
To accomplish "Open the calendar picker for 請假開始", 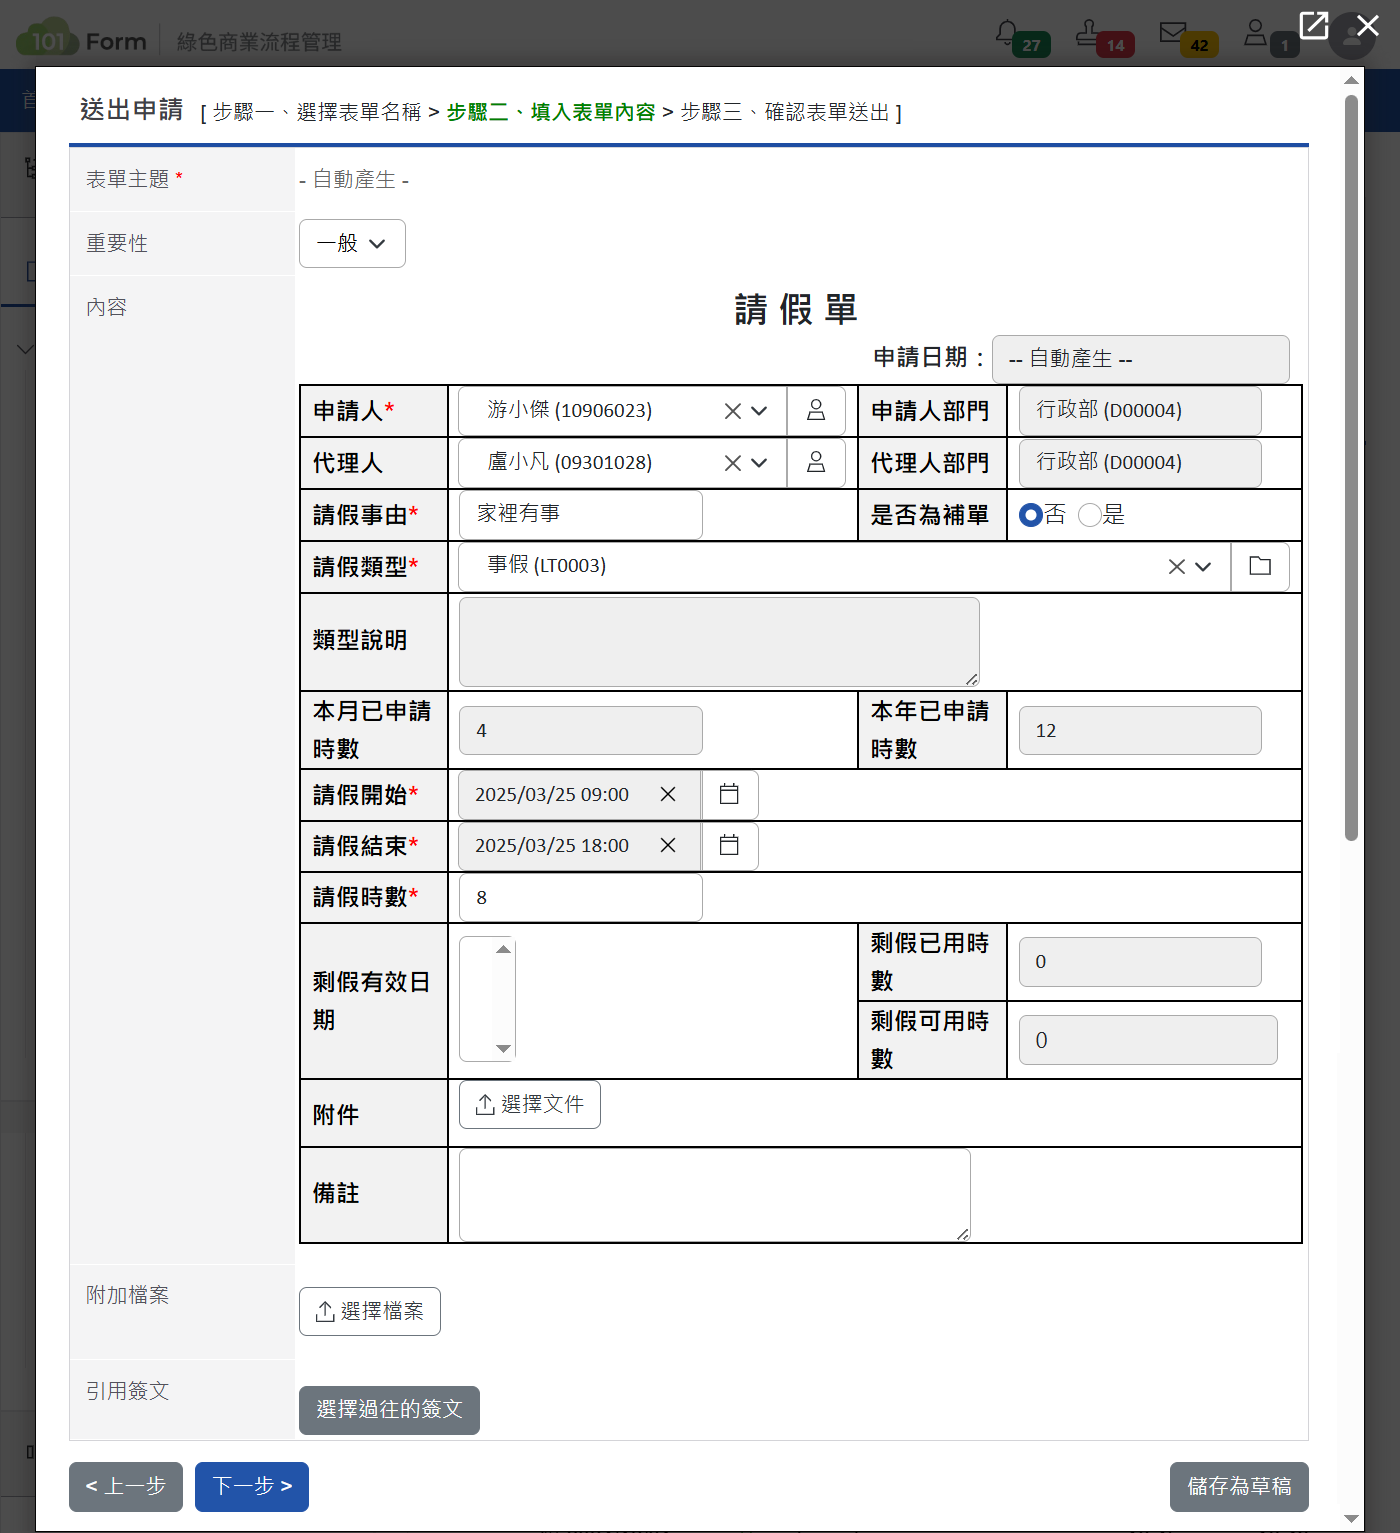I will coord(729,794).
